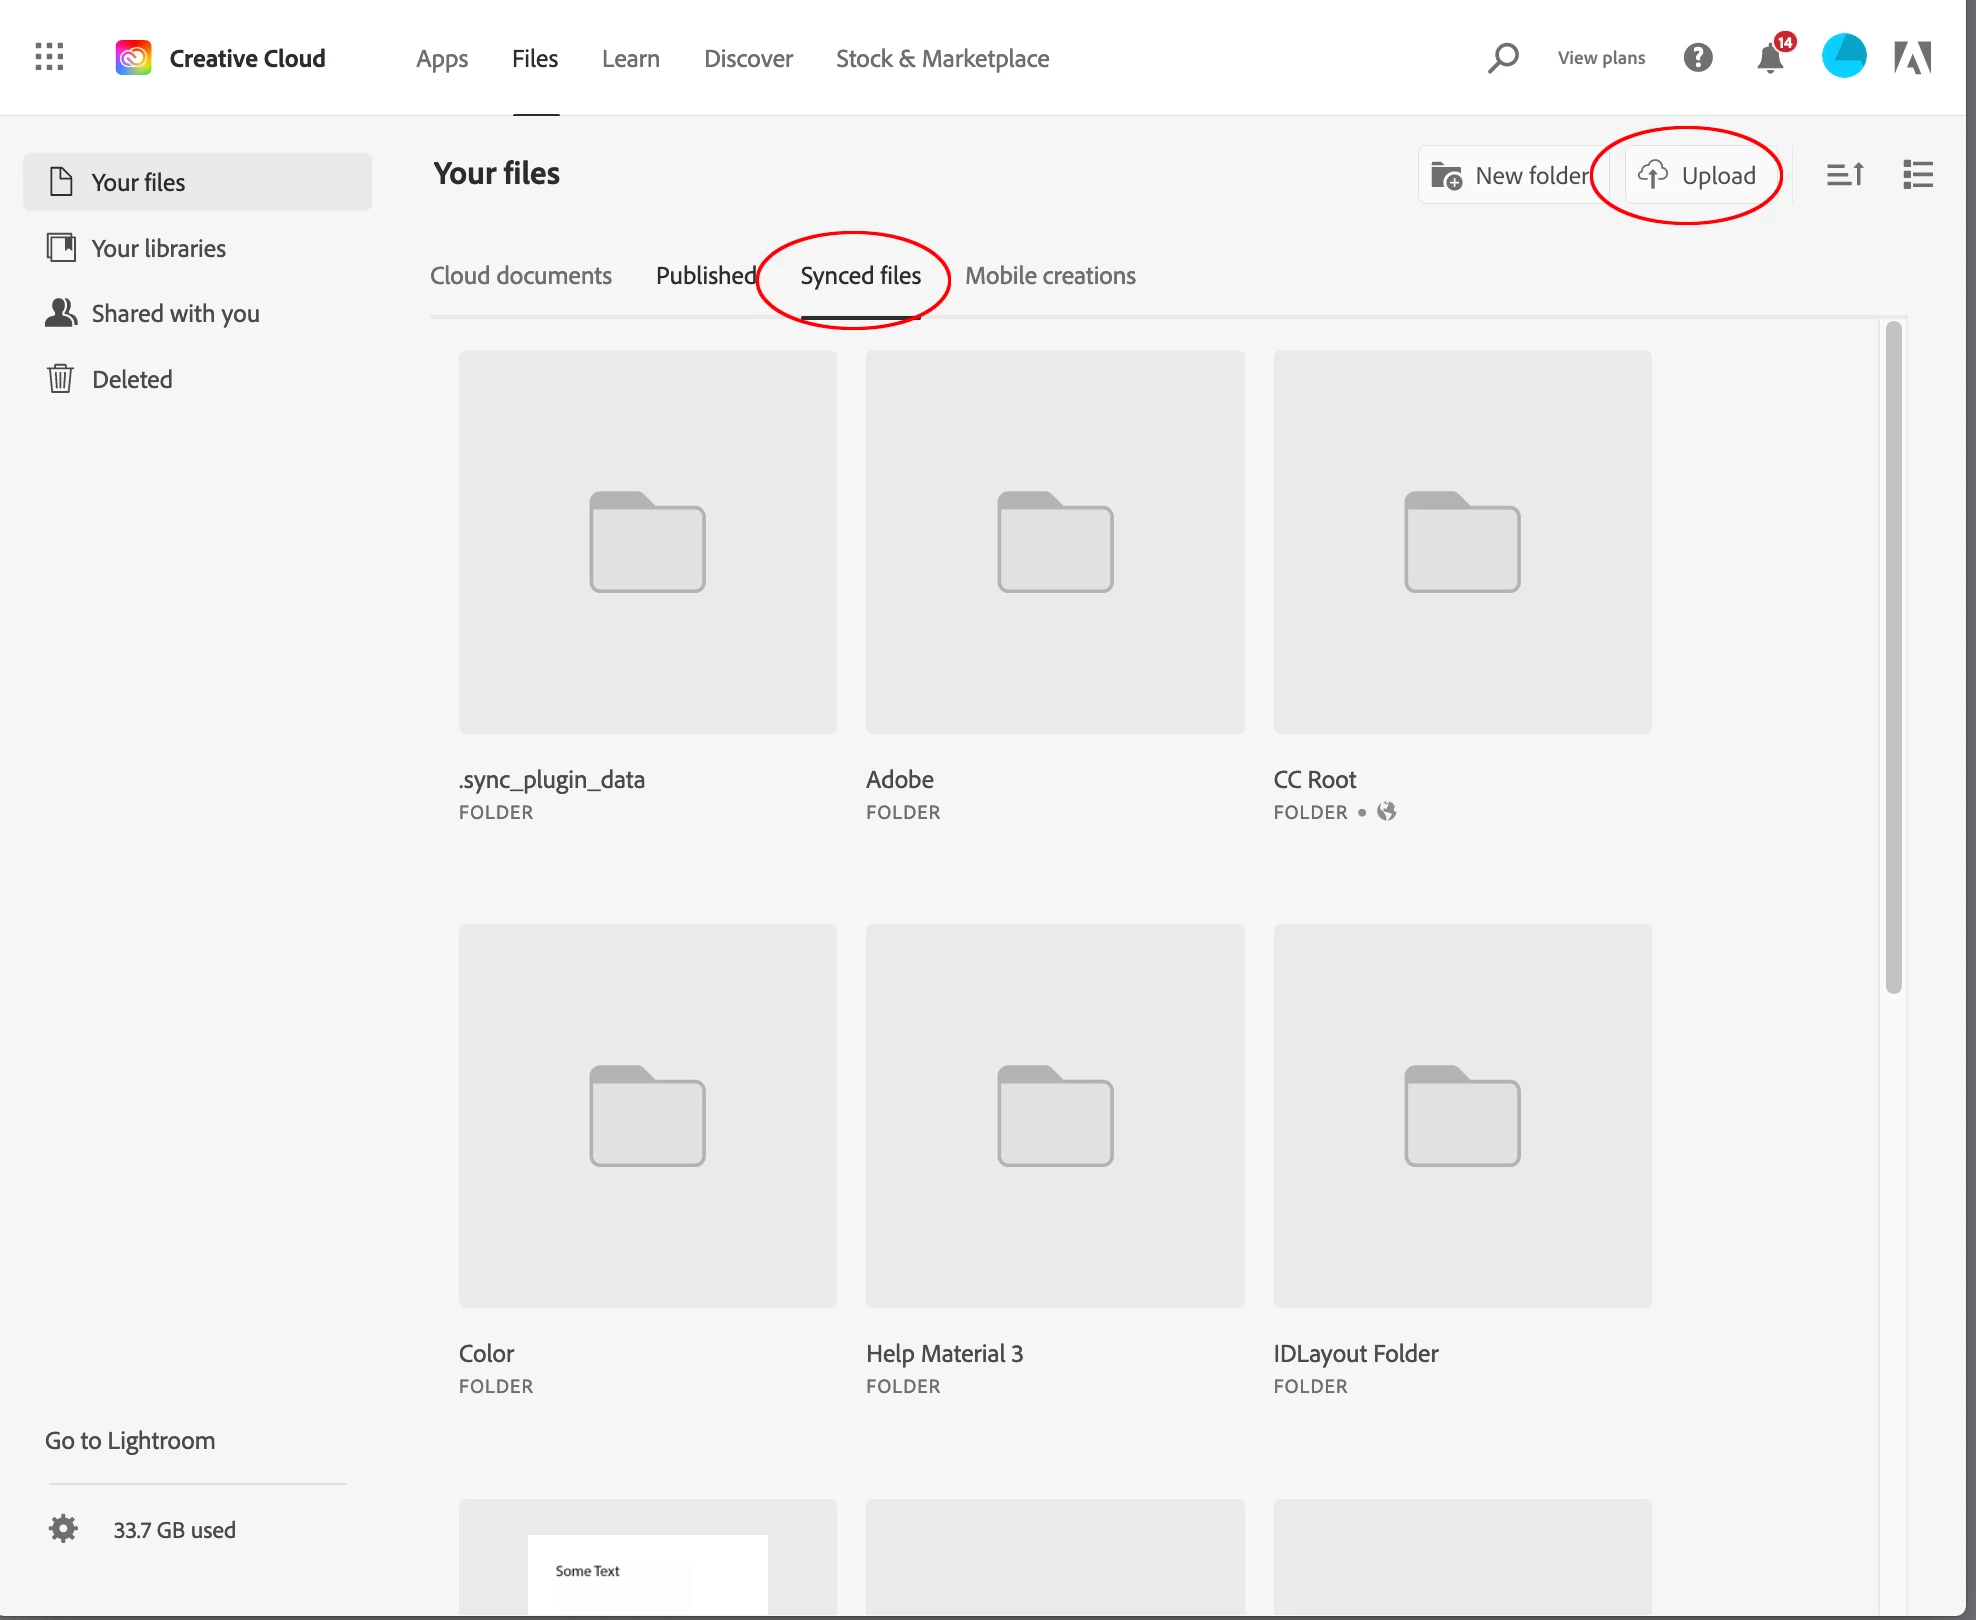
Task: Click the globe icon under CC Root
Action: pos(1386,812)
